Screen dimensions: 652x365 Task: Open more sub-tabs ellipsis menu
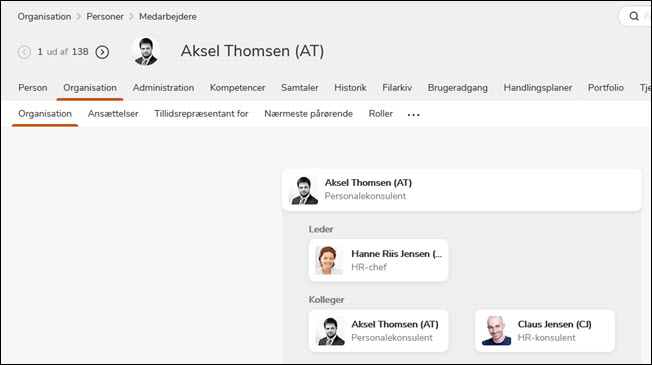413,114
